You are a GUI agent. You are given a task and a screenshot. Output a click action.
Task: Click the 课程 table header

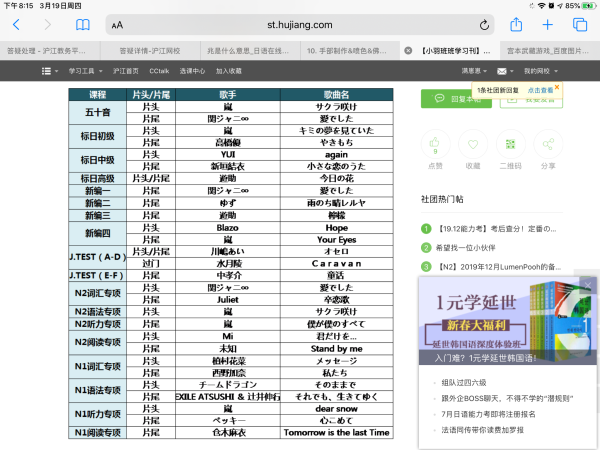[98, 95]
